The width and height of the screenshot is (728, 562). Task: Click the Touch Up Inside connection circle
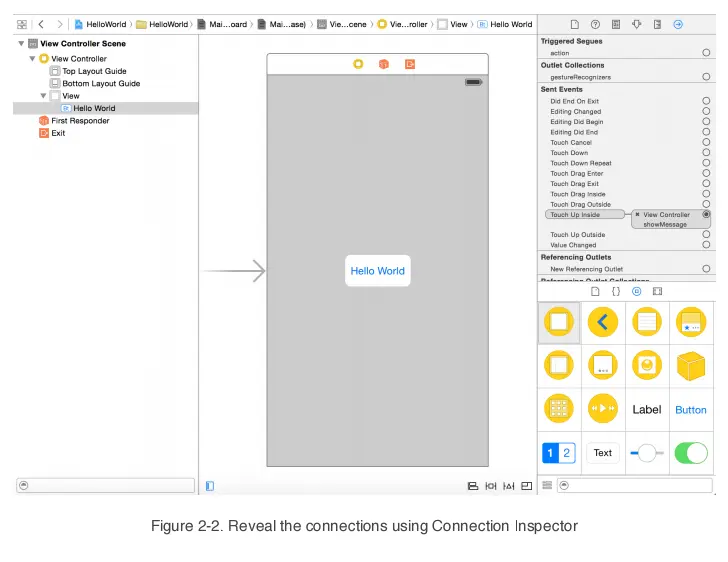706,214
